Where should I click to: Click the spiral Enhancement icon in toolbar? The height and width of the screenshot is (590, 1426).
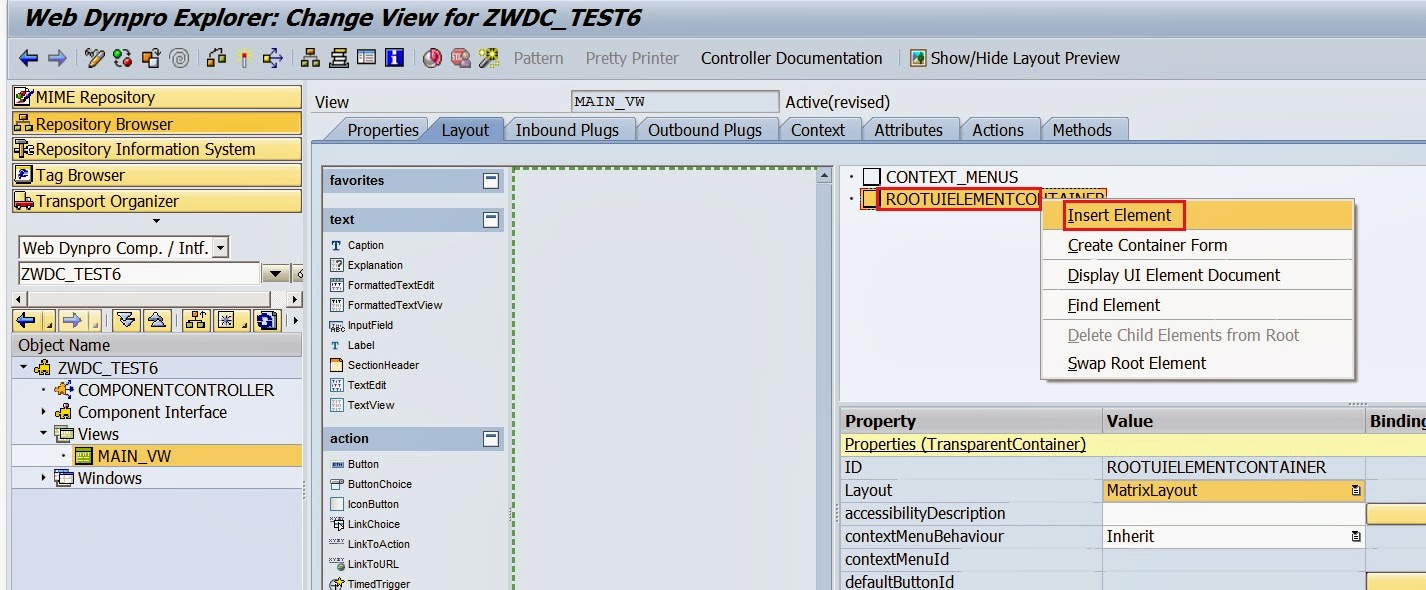(179, 58)
